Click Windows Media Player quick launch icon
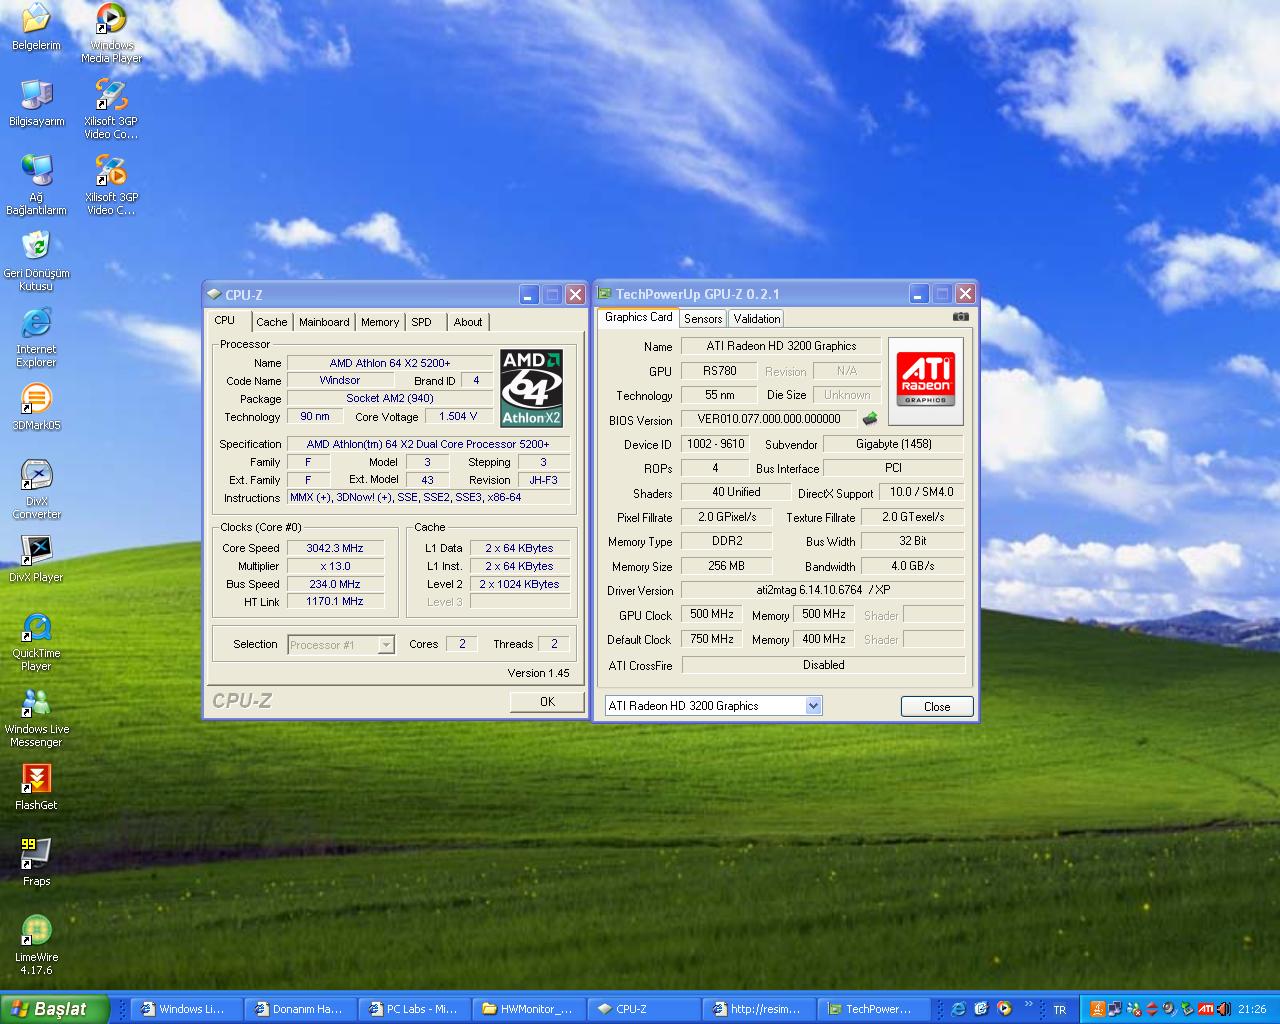Screen dimensions: 1280x1024 pos(1004,1008)
